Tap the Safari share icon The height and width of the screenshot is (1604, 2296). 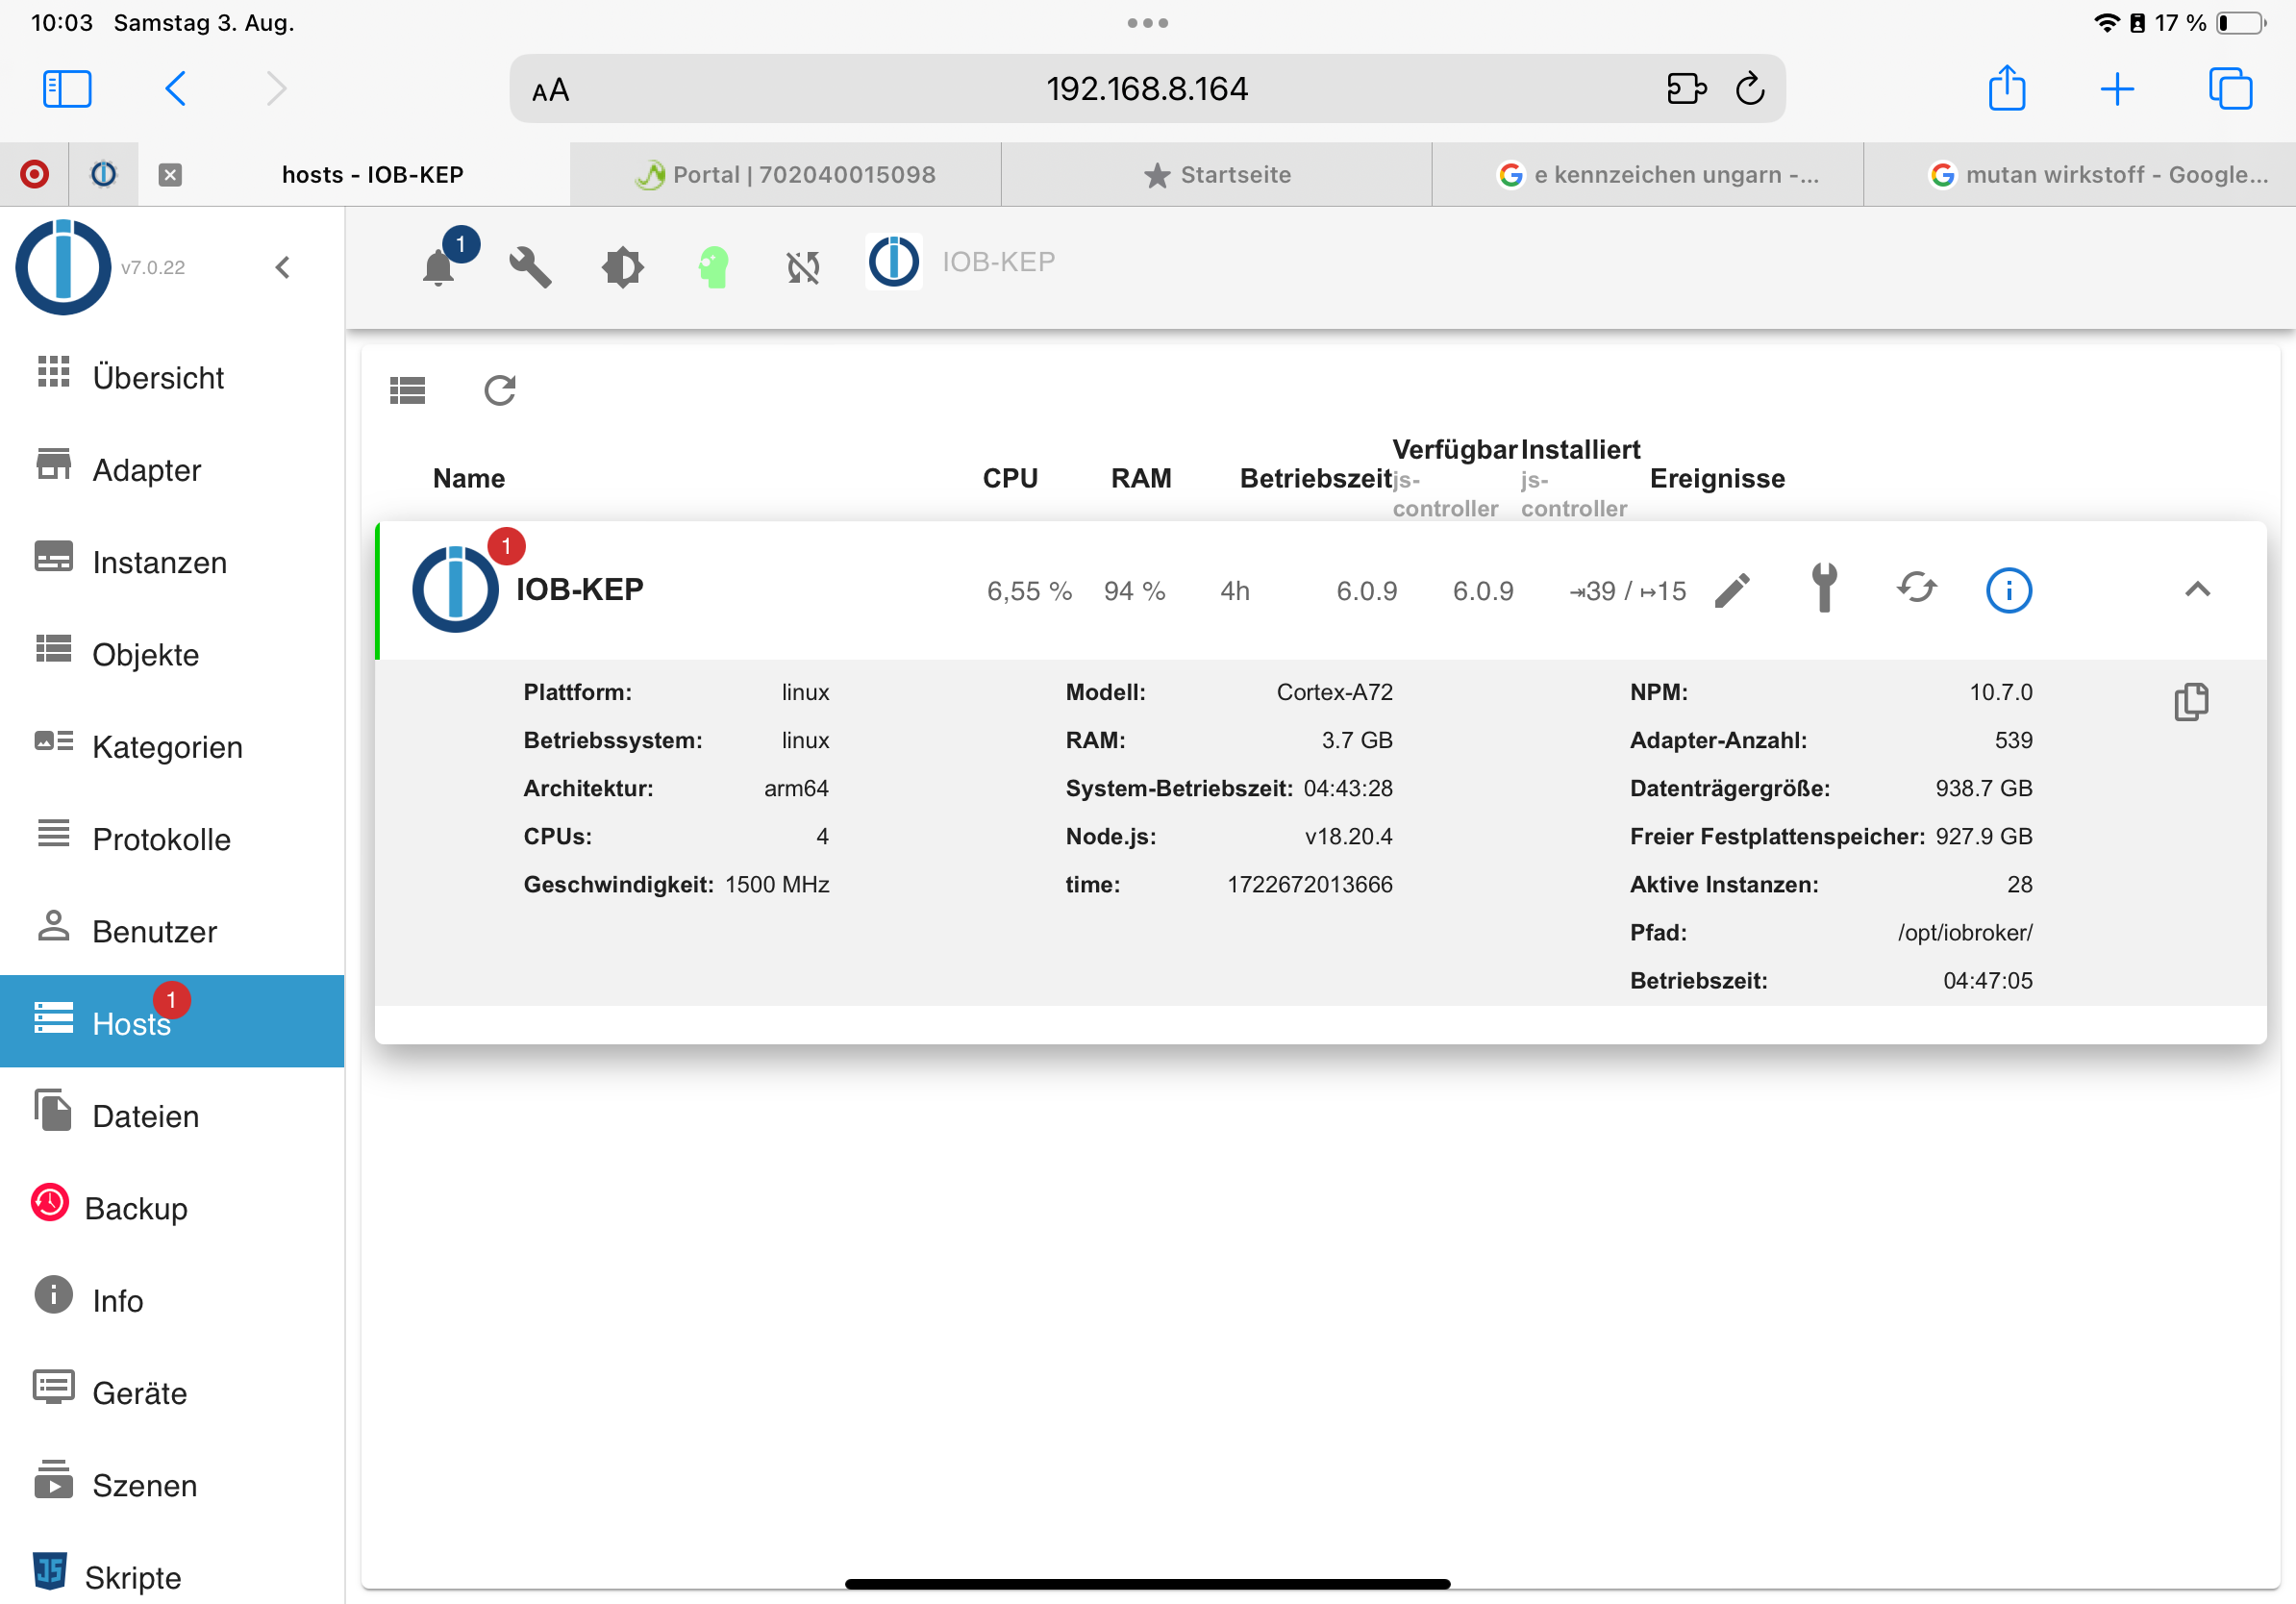tap(2006, 89)
